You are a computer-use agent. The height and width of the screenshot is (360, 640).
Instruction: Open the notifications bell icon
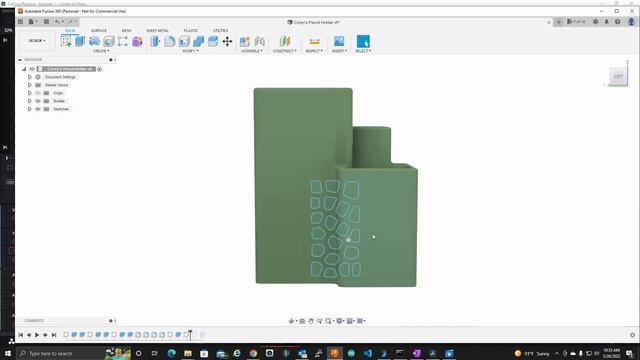[x=607, y=22]
